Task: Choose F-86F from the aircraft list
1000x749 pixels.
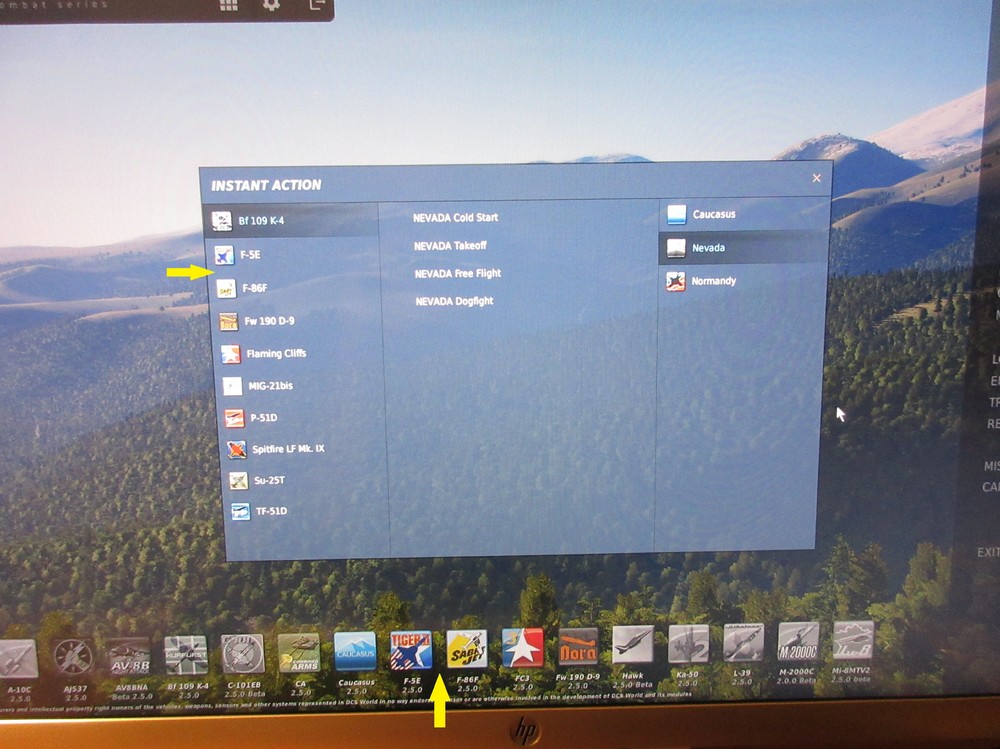Action: pos(295,288)
